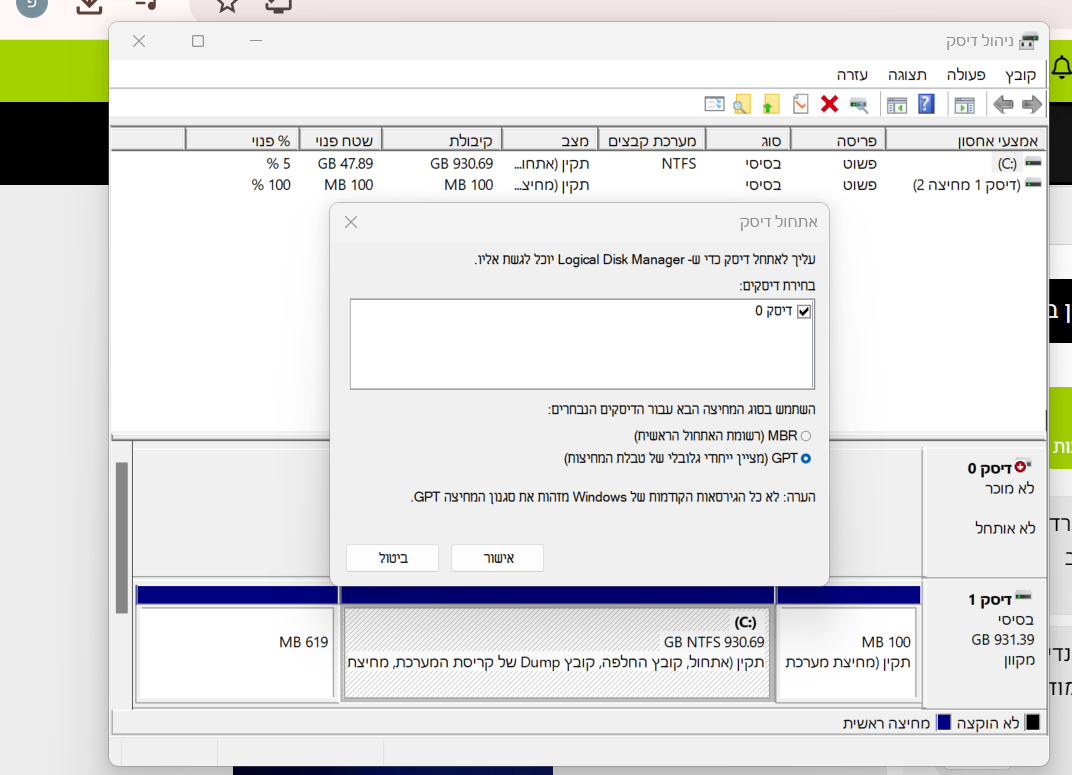Click the vertical scrollbar in the disk pane
The width and height of the screenshot is (1072, 775).
click(122, 539)
